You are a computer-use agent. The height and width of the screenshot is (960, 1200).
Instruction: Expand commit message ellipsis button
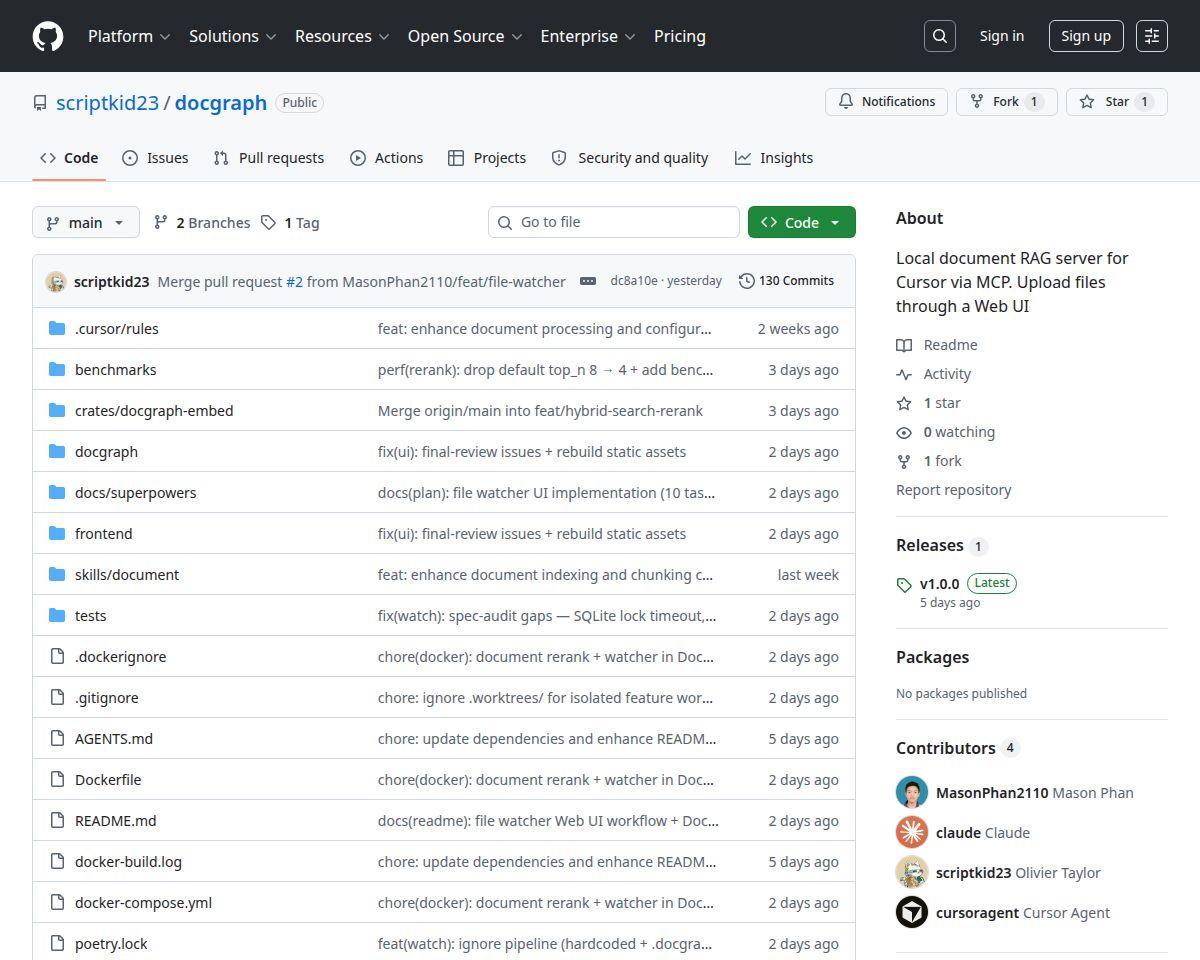point(588,281)
